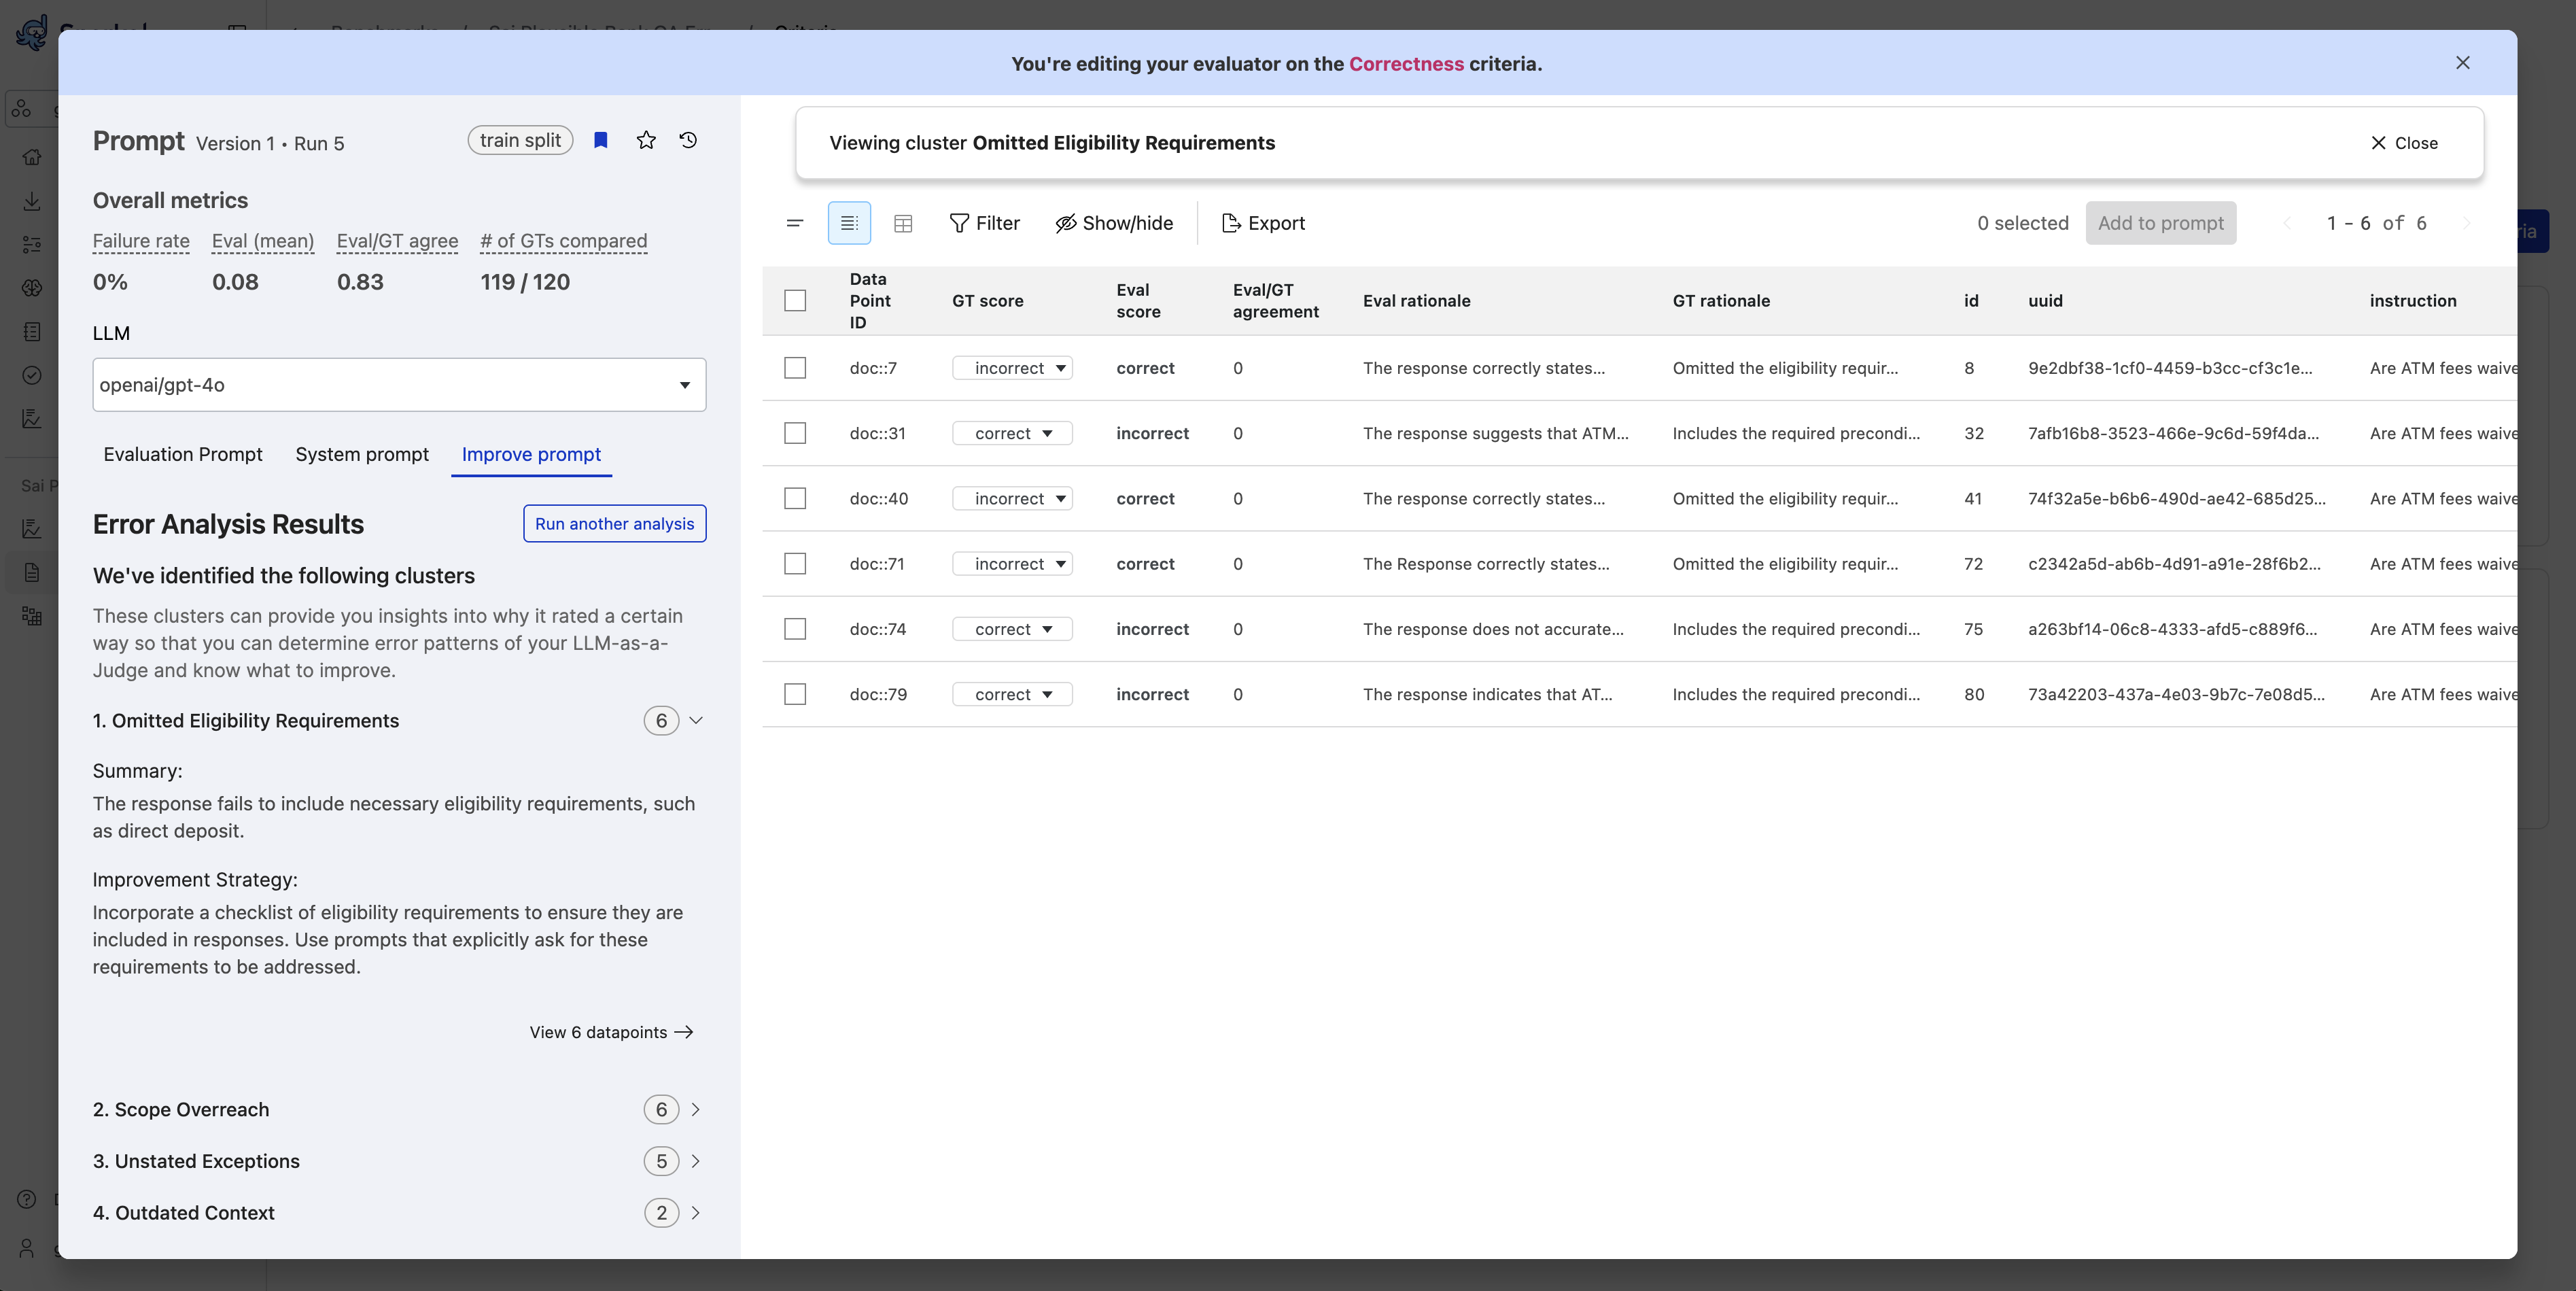Viewport: 2576px width, 1291px height.
Task: Collapse the Omitted Eligibility Requirements cluster
Action: point(697,720)
